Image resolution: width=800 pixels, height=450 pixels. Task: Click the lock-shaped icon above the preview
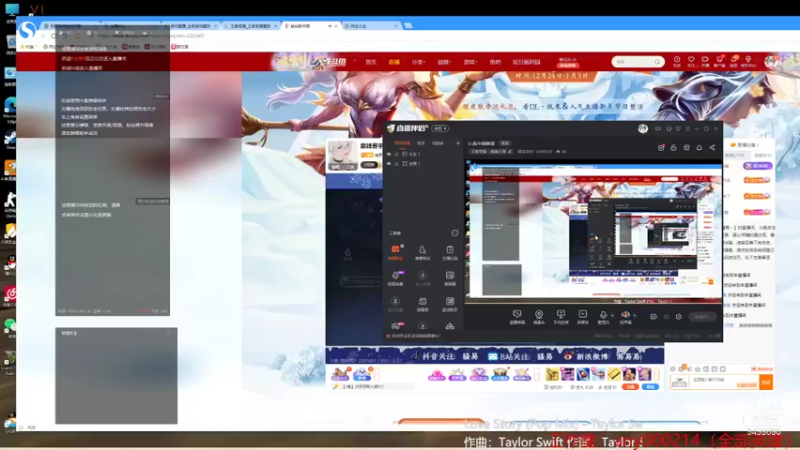coord(673,148)
